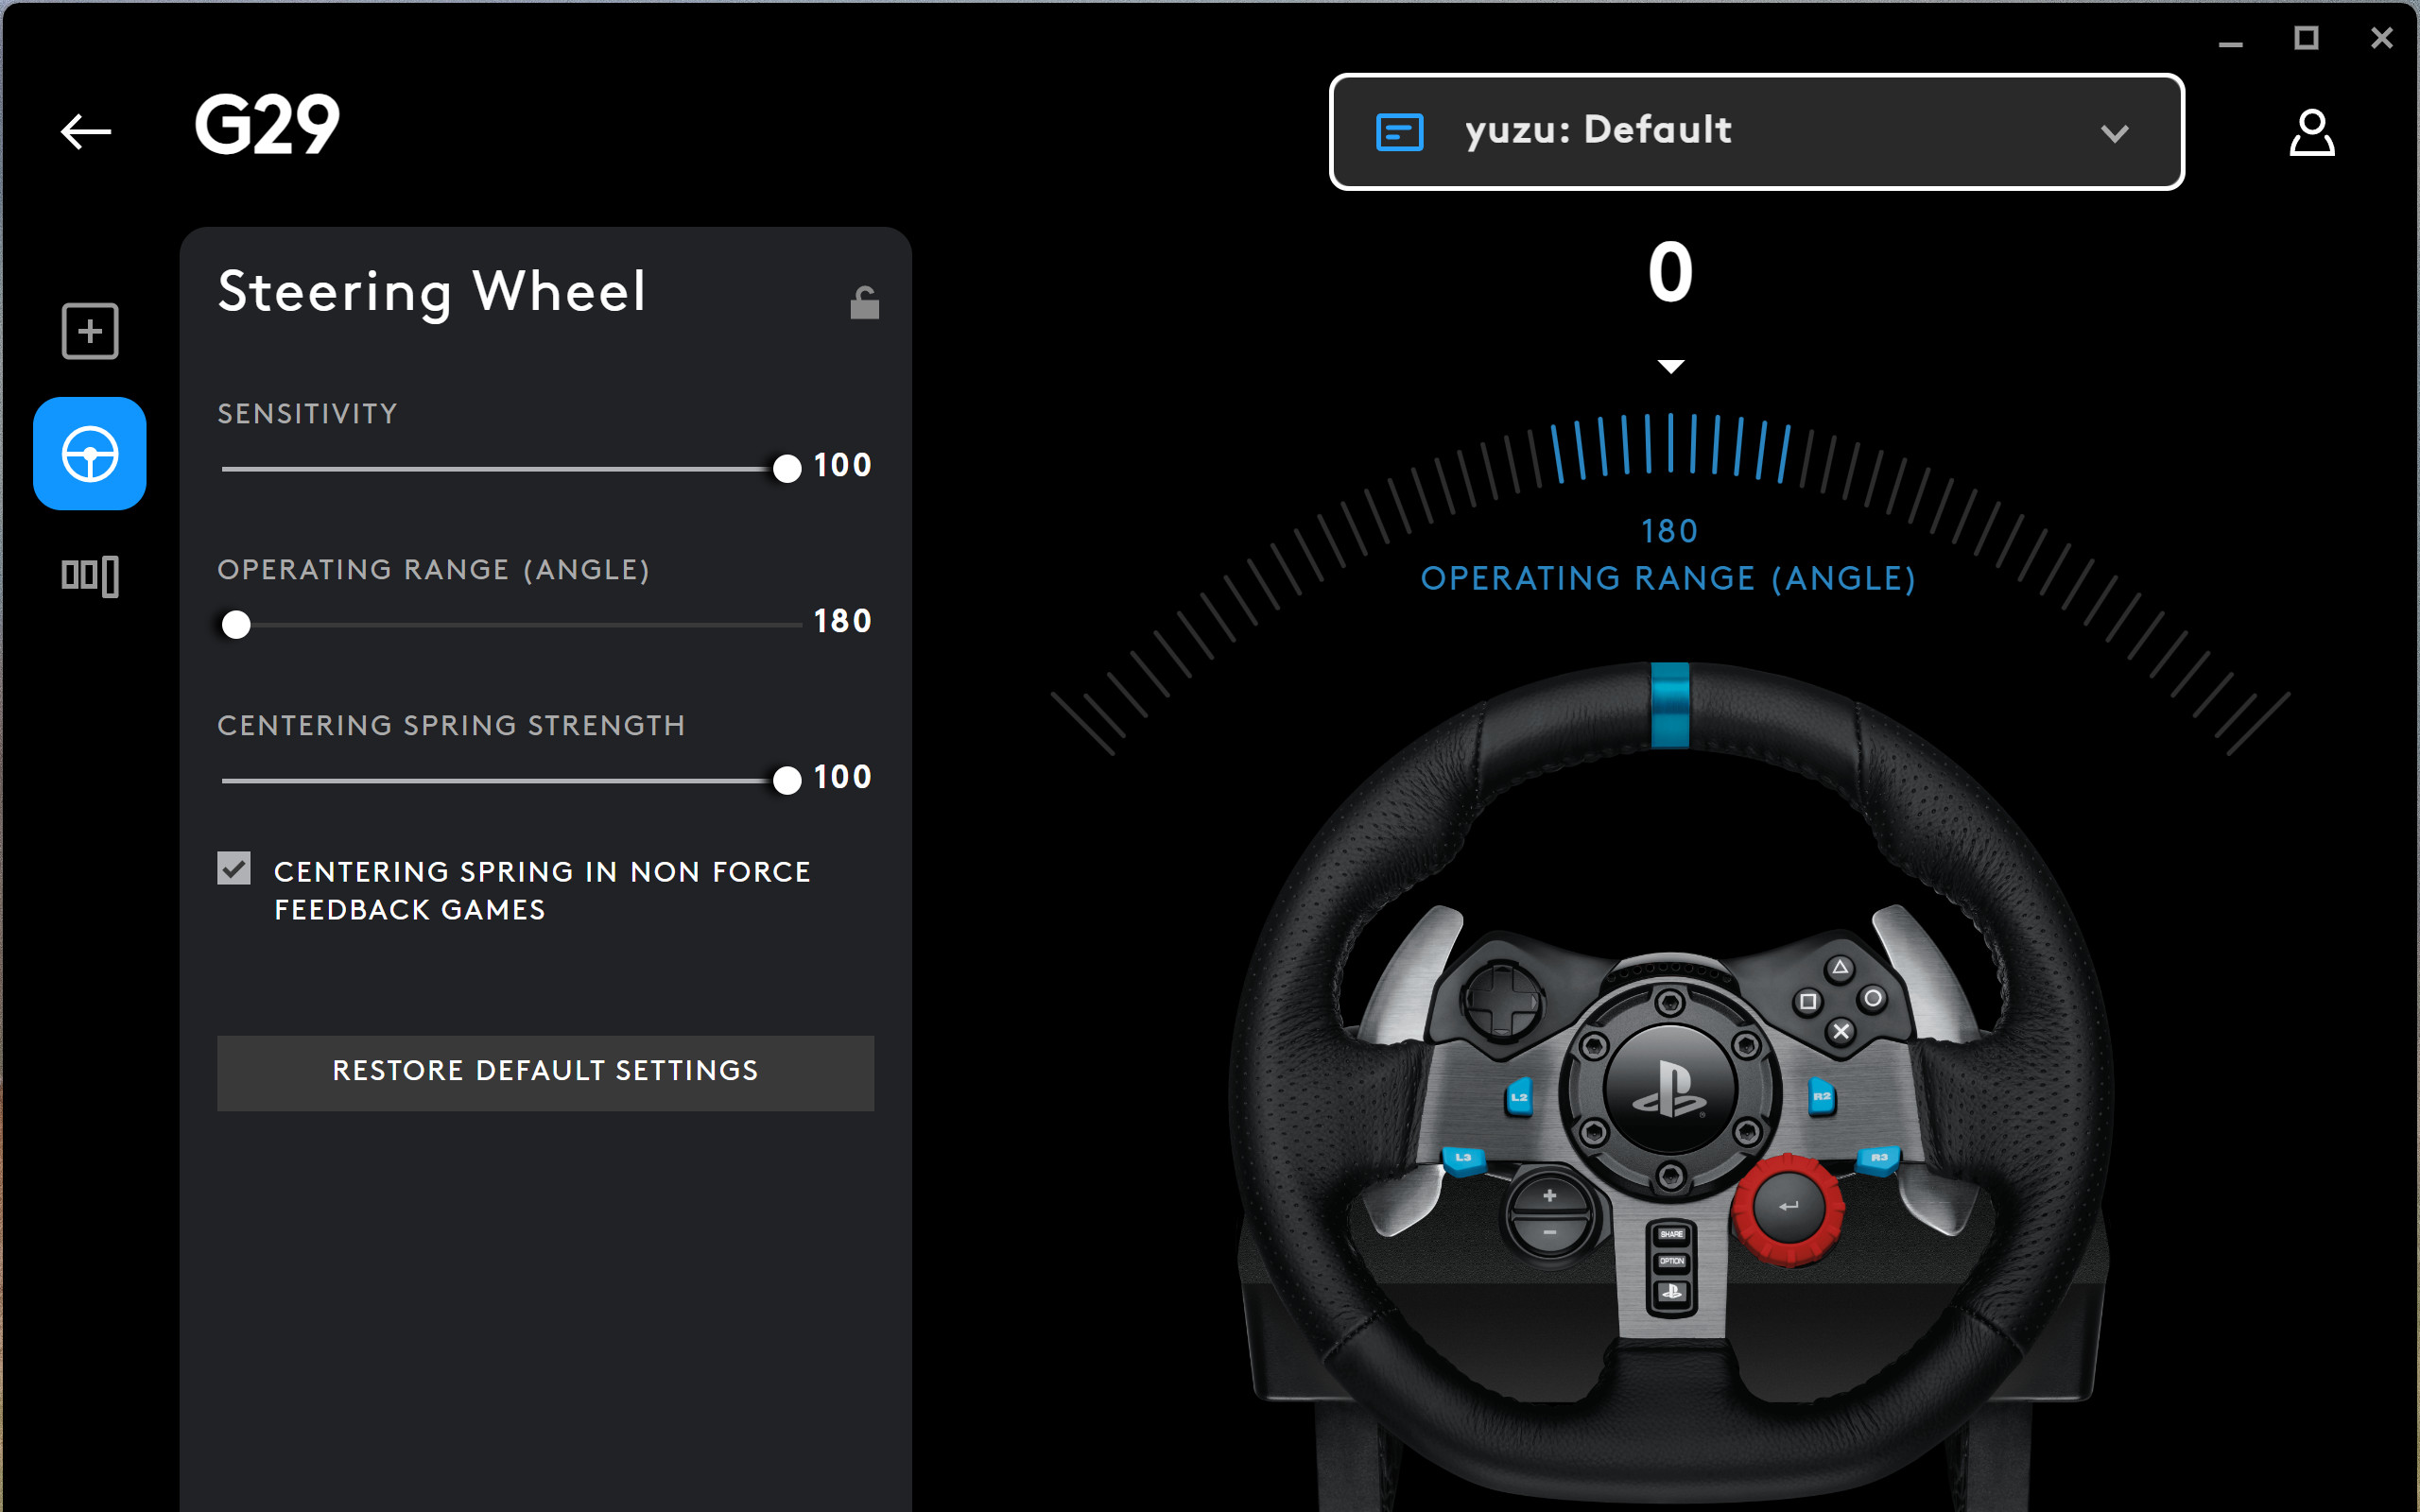Viewport: 2420px width, 1512px height.
Task: Lock the Steering Wheel settings
Action: [862, 301]
